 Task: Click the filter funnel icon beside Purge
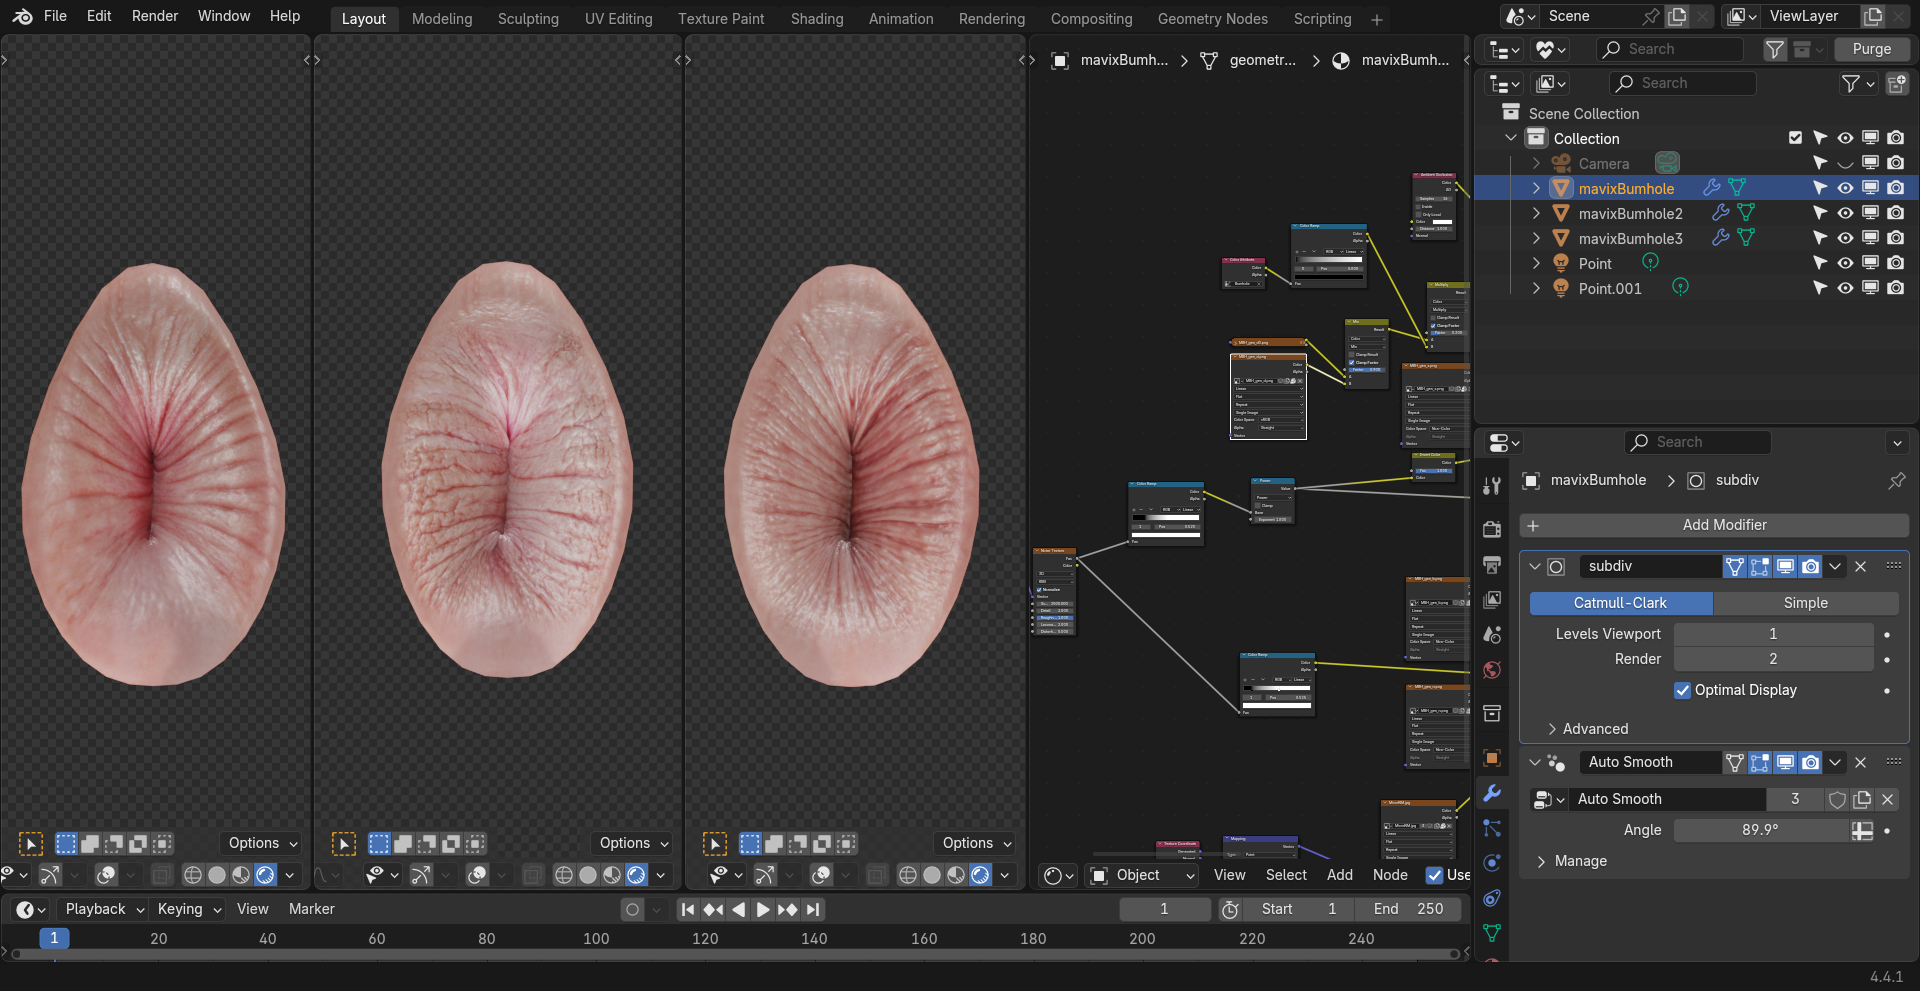click(1774, 49)
